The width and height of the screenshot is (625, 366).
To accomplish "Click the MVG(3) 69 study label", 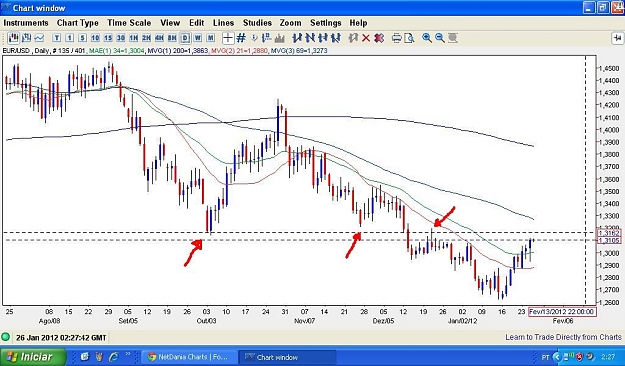I will [299, 51].
